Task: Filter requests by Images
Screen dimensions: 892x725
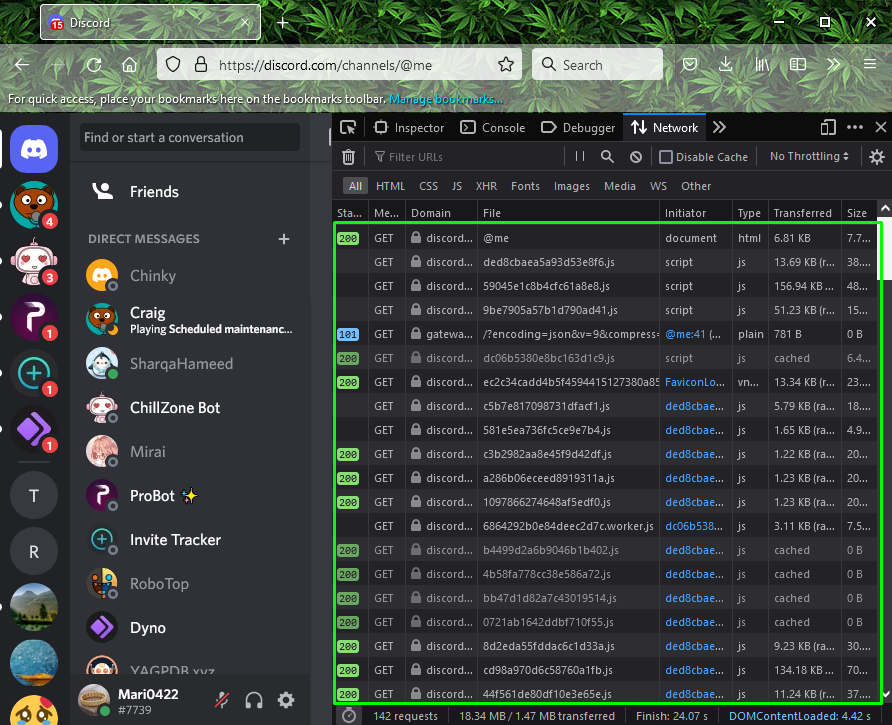Action: [x=572, y=186]
